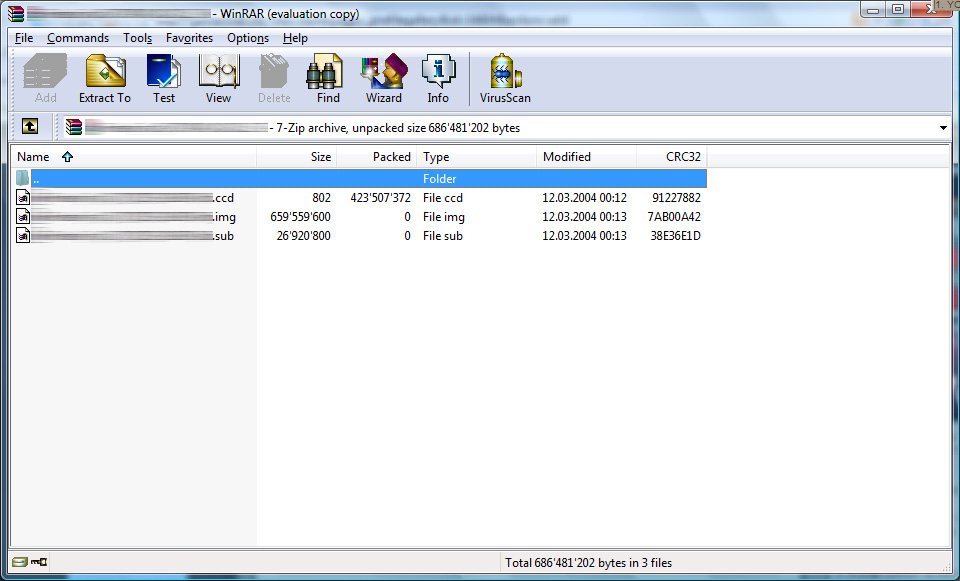
Task: Open the Favorites menu
Action: click(189, 38)
